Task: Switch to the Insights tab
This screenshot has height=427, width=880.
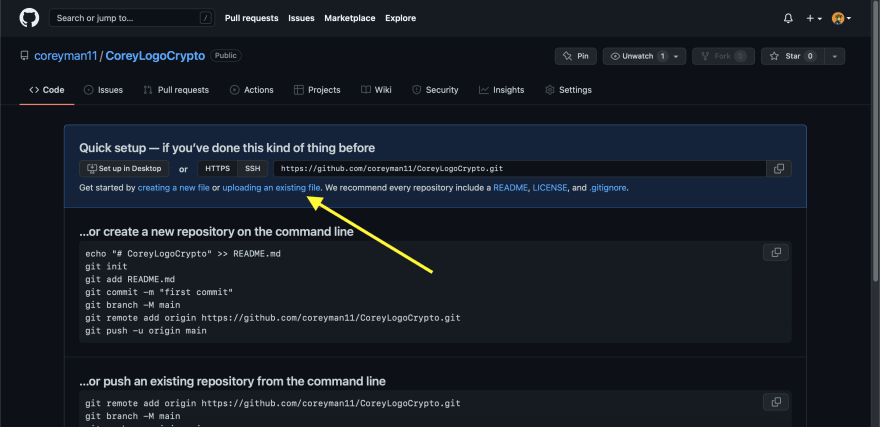Action: [x=502, y=90]
